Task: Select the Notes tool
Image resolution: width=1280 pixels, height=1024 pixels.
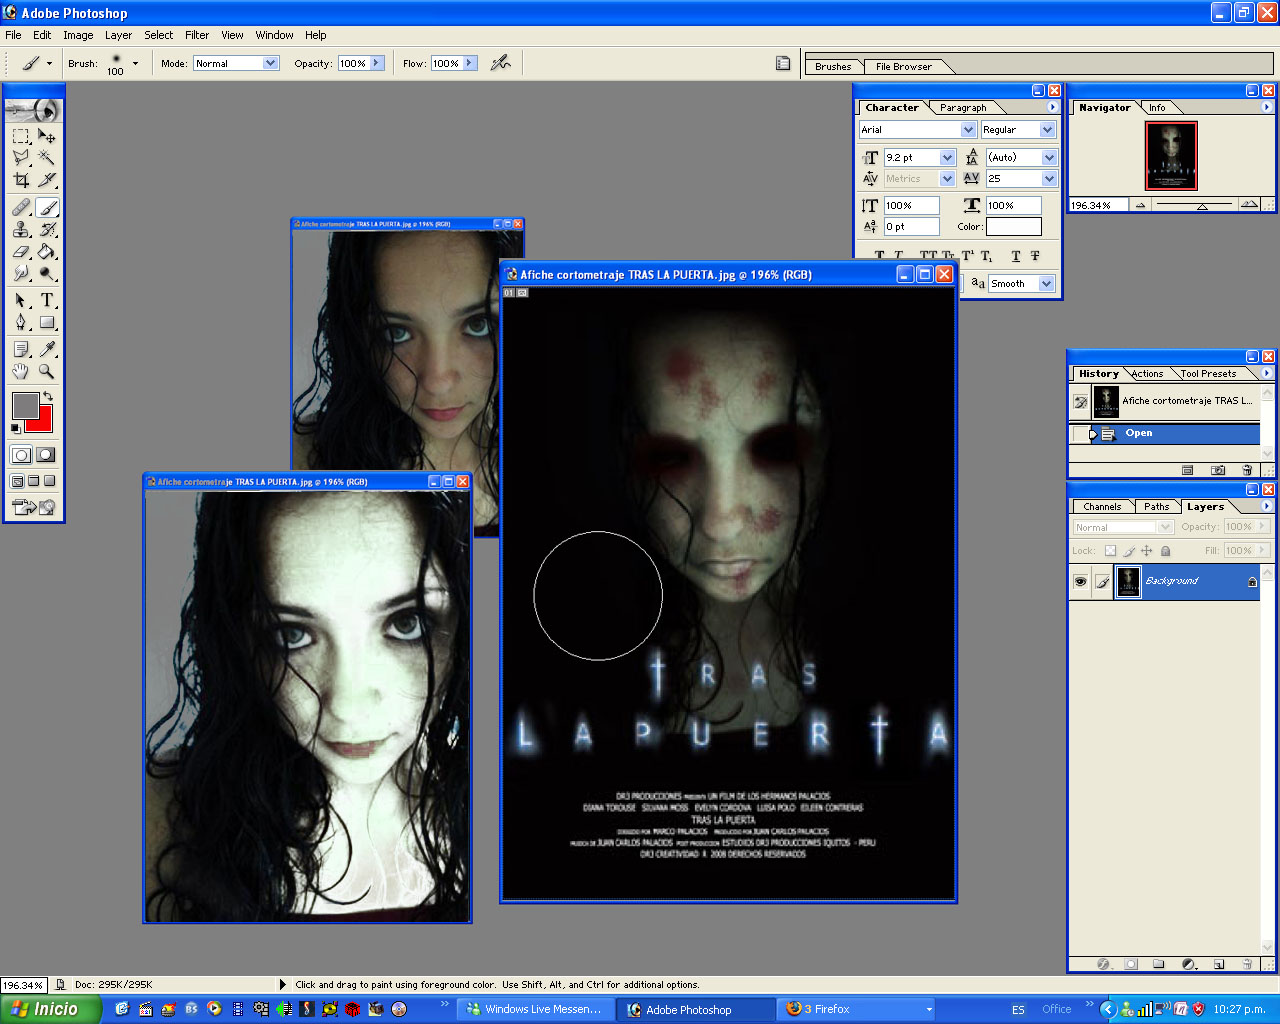Action: 21,349
